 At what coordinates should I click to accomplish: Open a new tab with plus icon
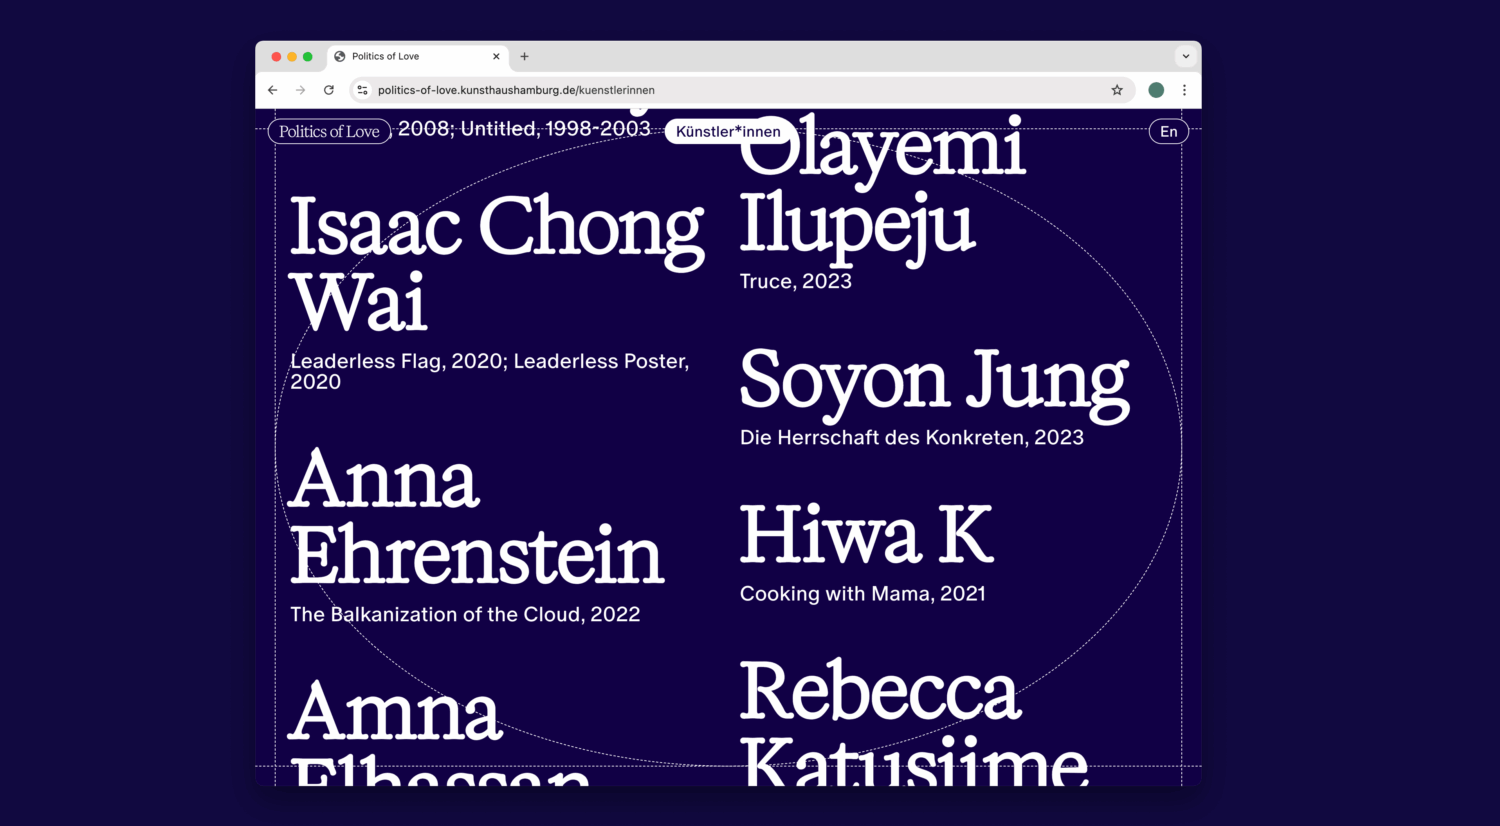click(524, 57)
